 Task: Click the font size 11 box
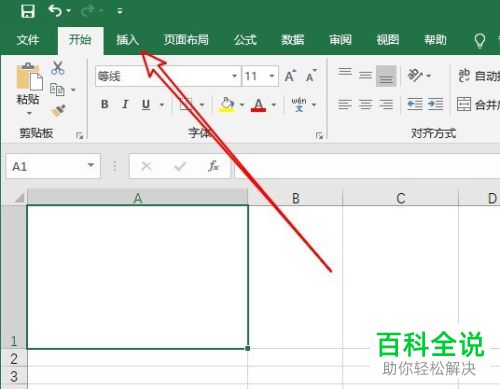tap(255, 76)
